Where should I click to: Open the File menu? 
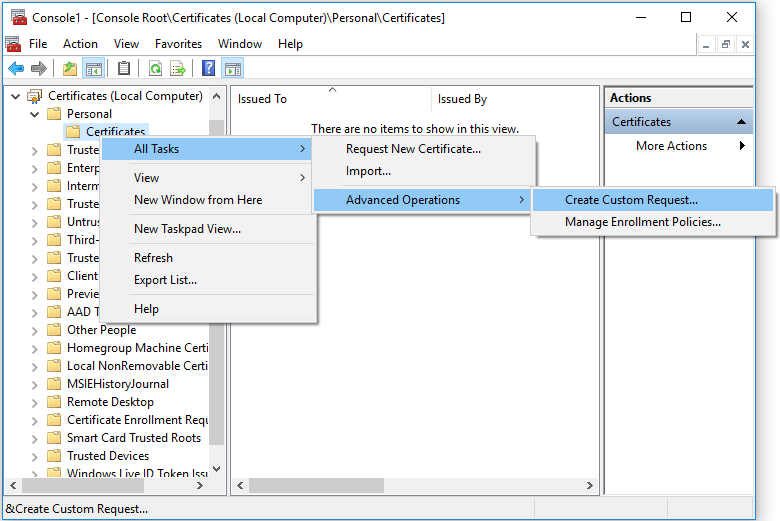38,44
